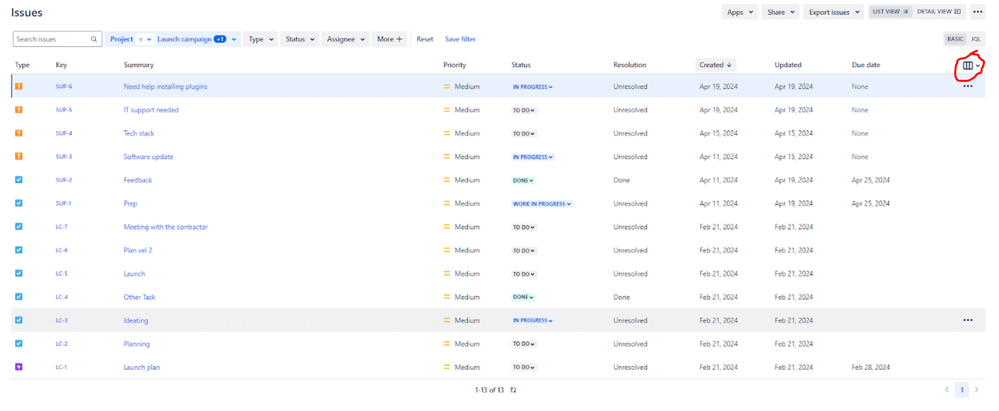Image resolution: width=999 pixels, height=411 pixels.
Task: Go to next page arrow
Action: (x=977, y=389)
